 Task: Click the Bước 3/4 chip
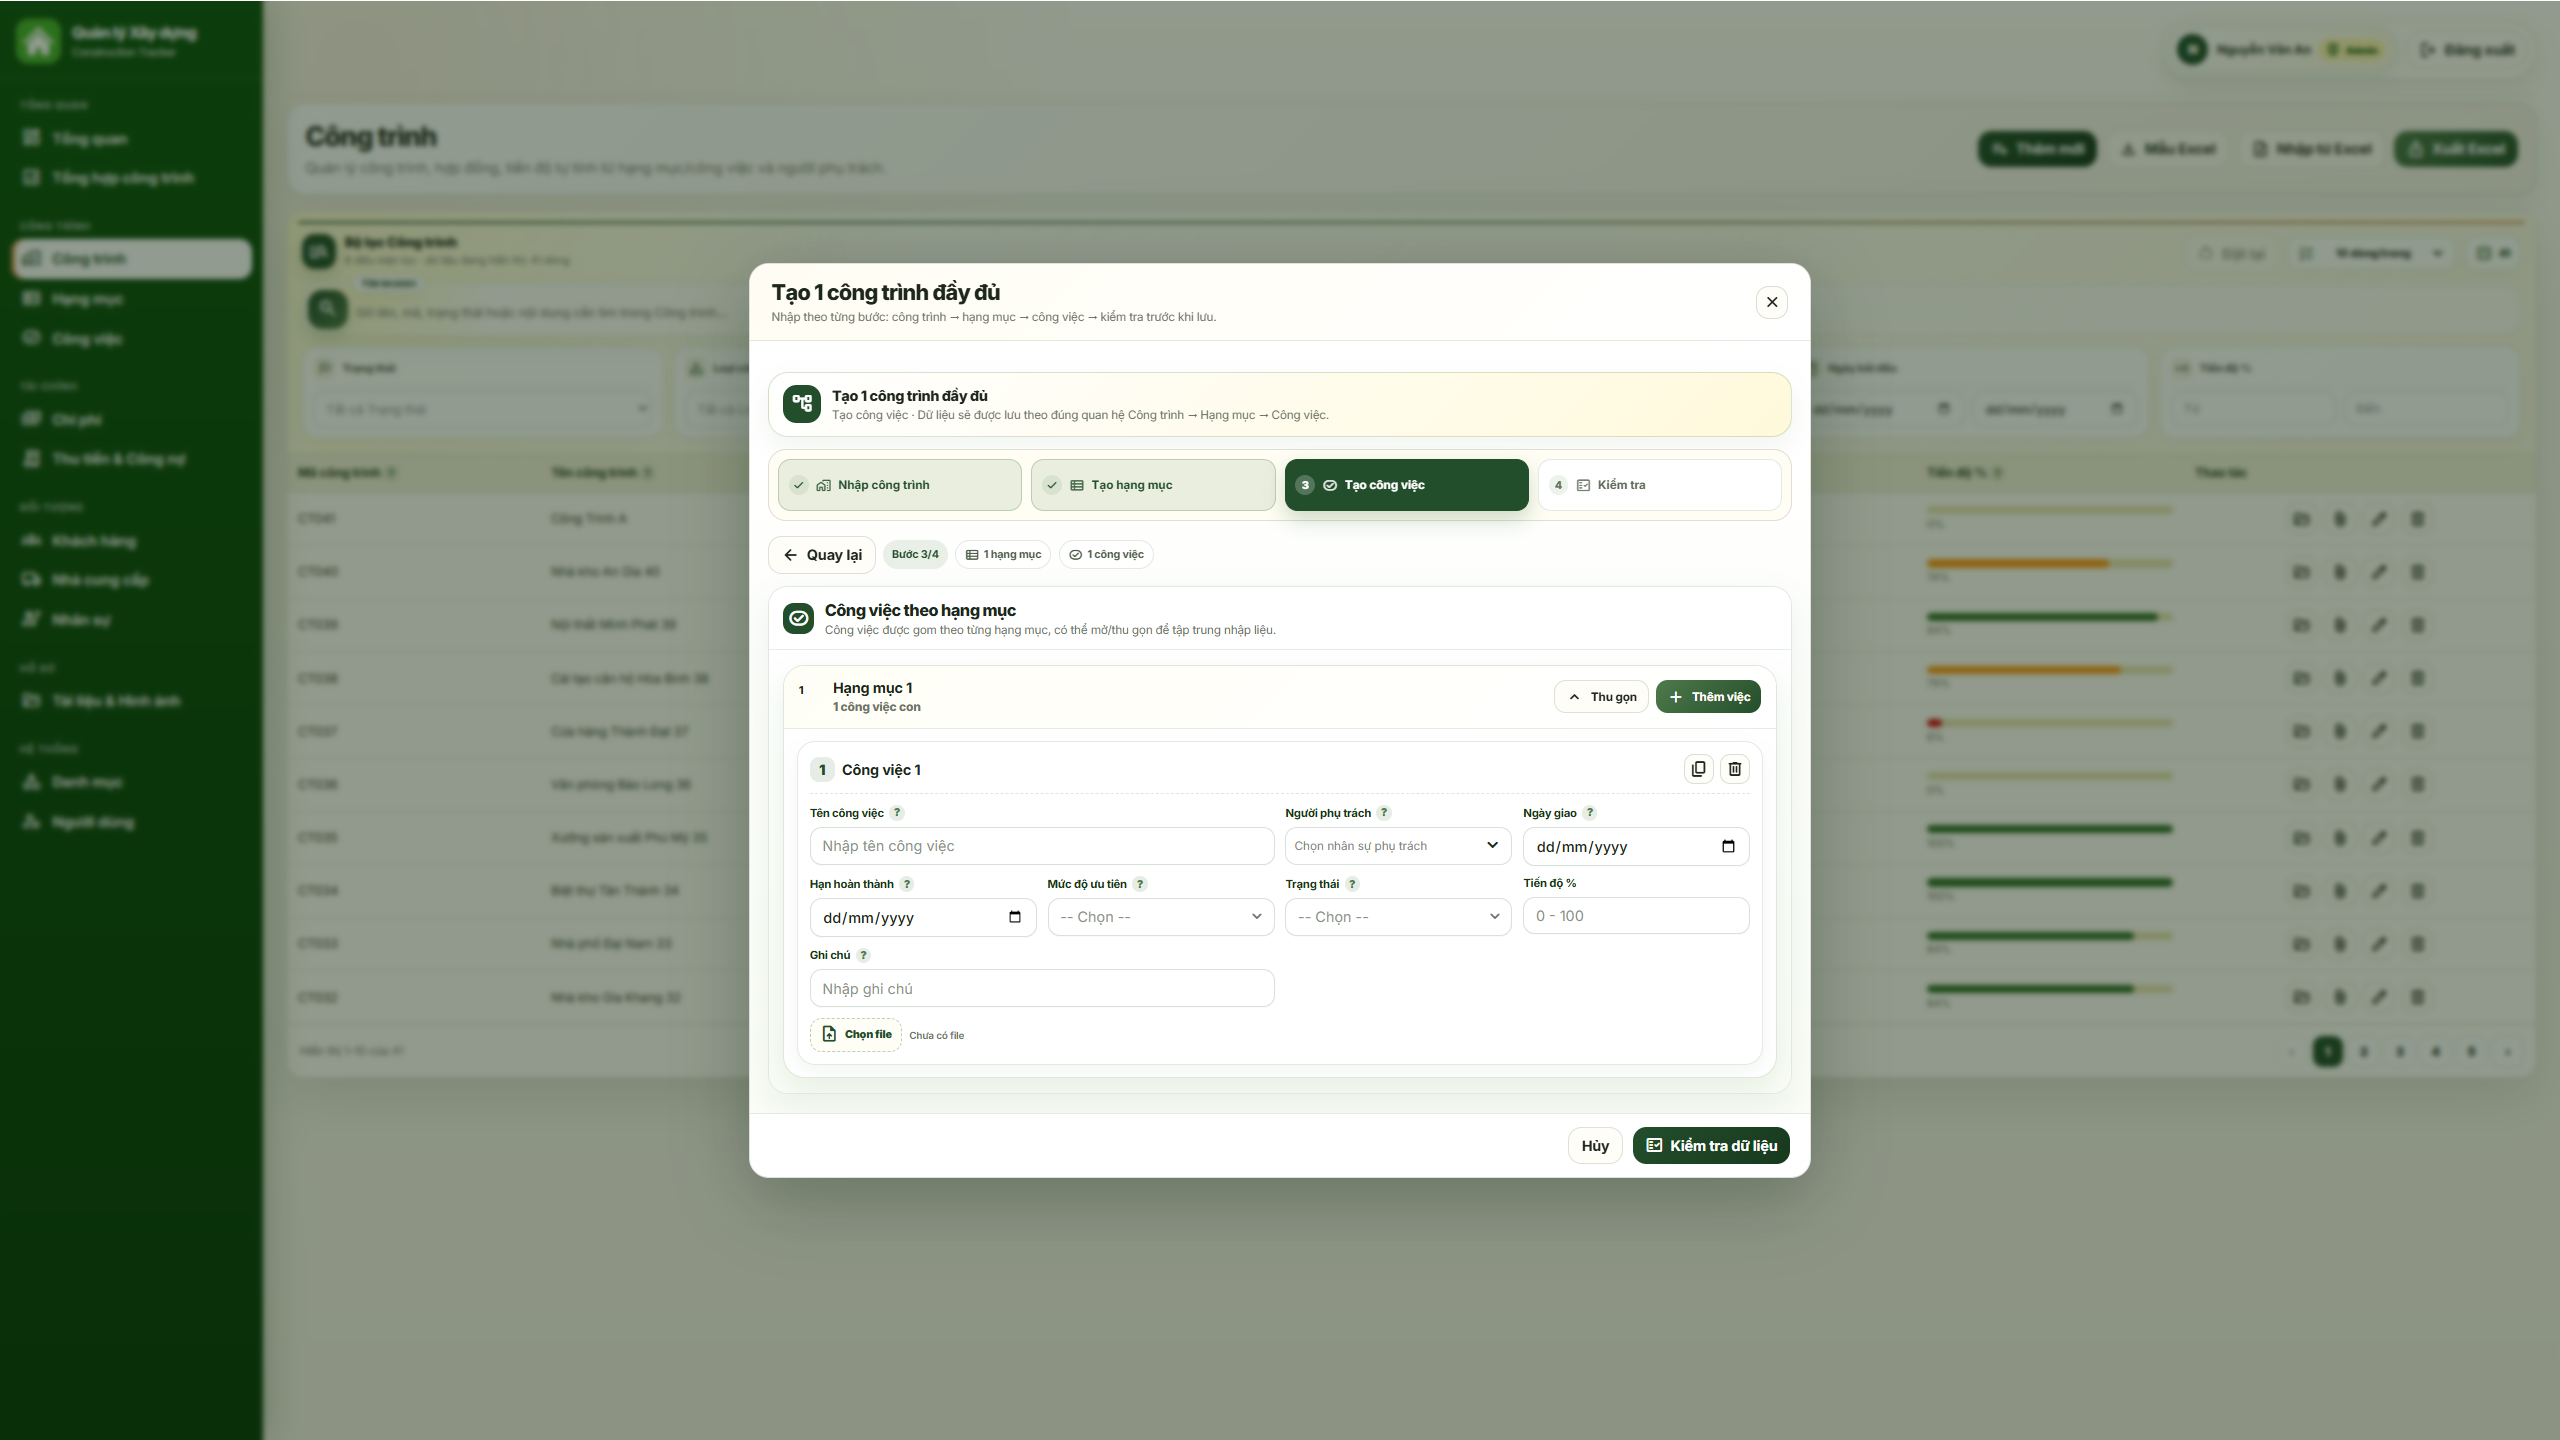[x=915, y=554]
